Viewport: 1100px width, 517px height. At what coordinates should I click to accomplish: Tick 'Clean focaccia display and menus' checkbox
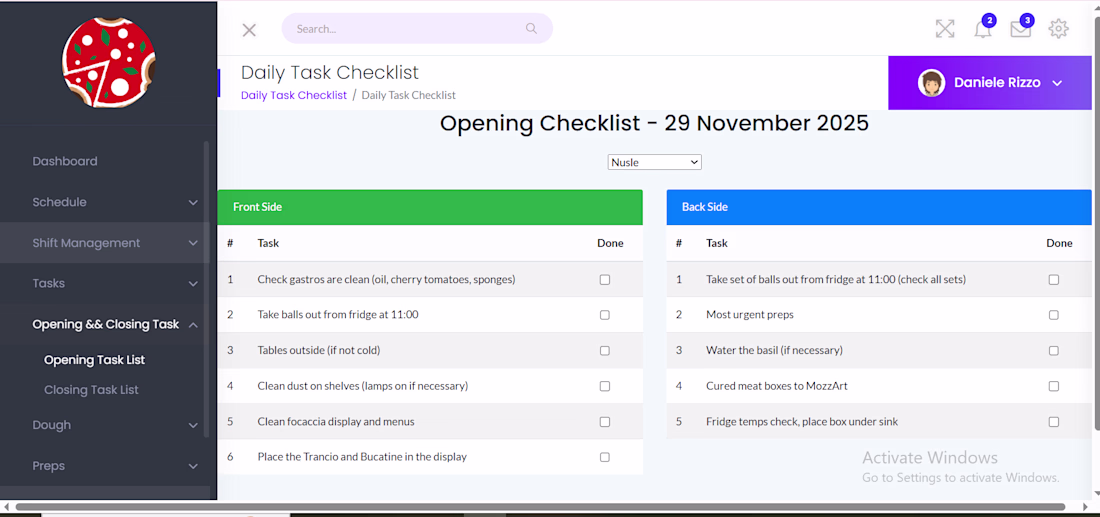point(605,422)
